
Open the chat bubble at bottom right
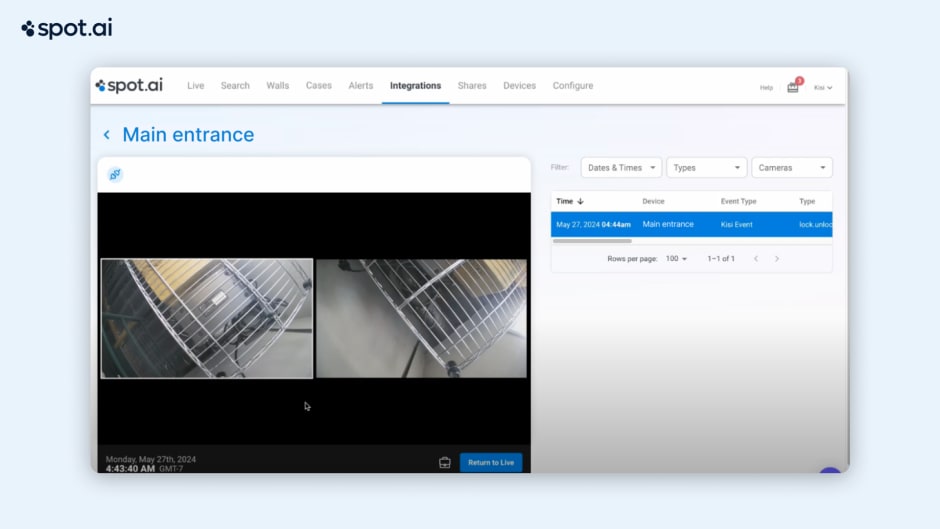(830, 471)
